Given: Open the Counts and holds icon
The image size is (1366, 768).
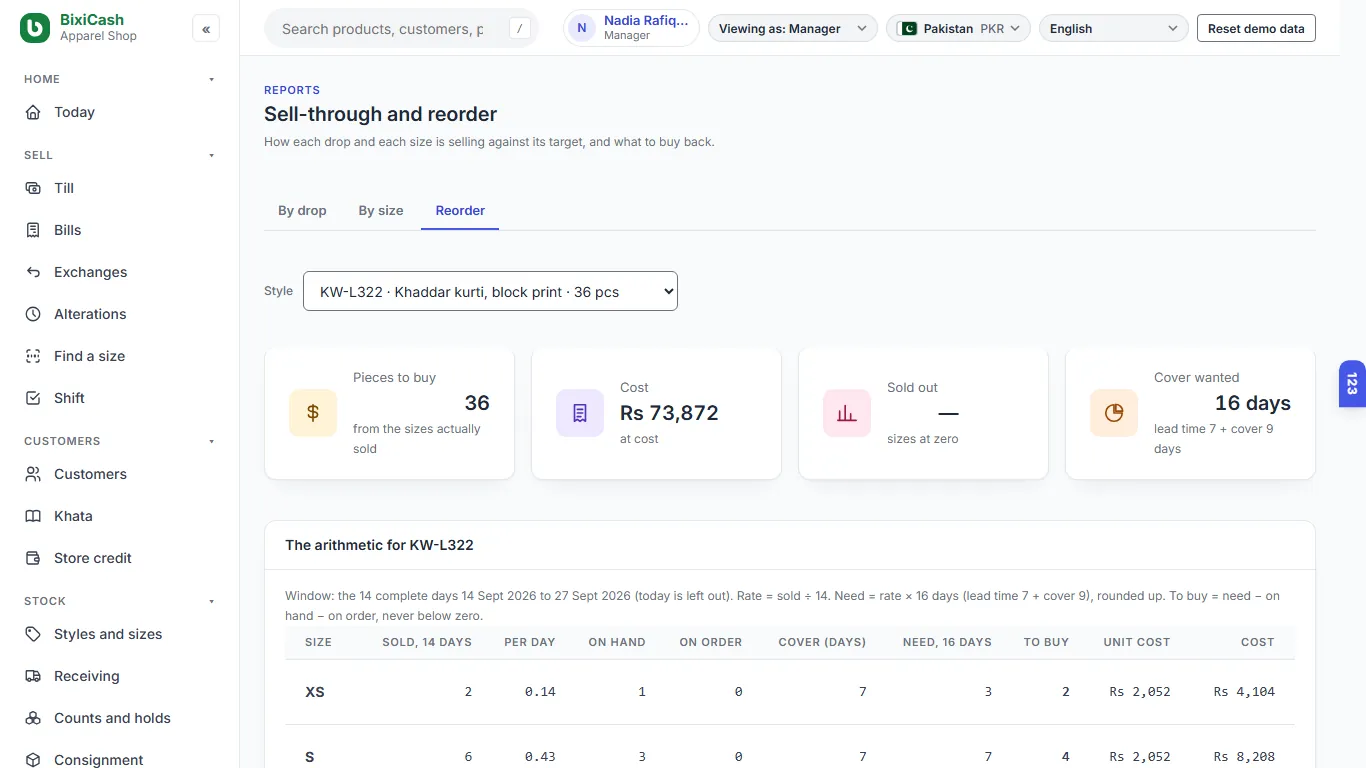Looking at the screenshot, I should pyautogui.click(x=34, y=718).
